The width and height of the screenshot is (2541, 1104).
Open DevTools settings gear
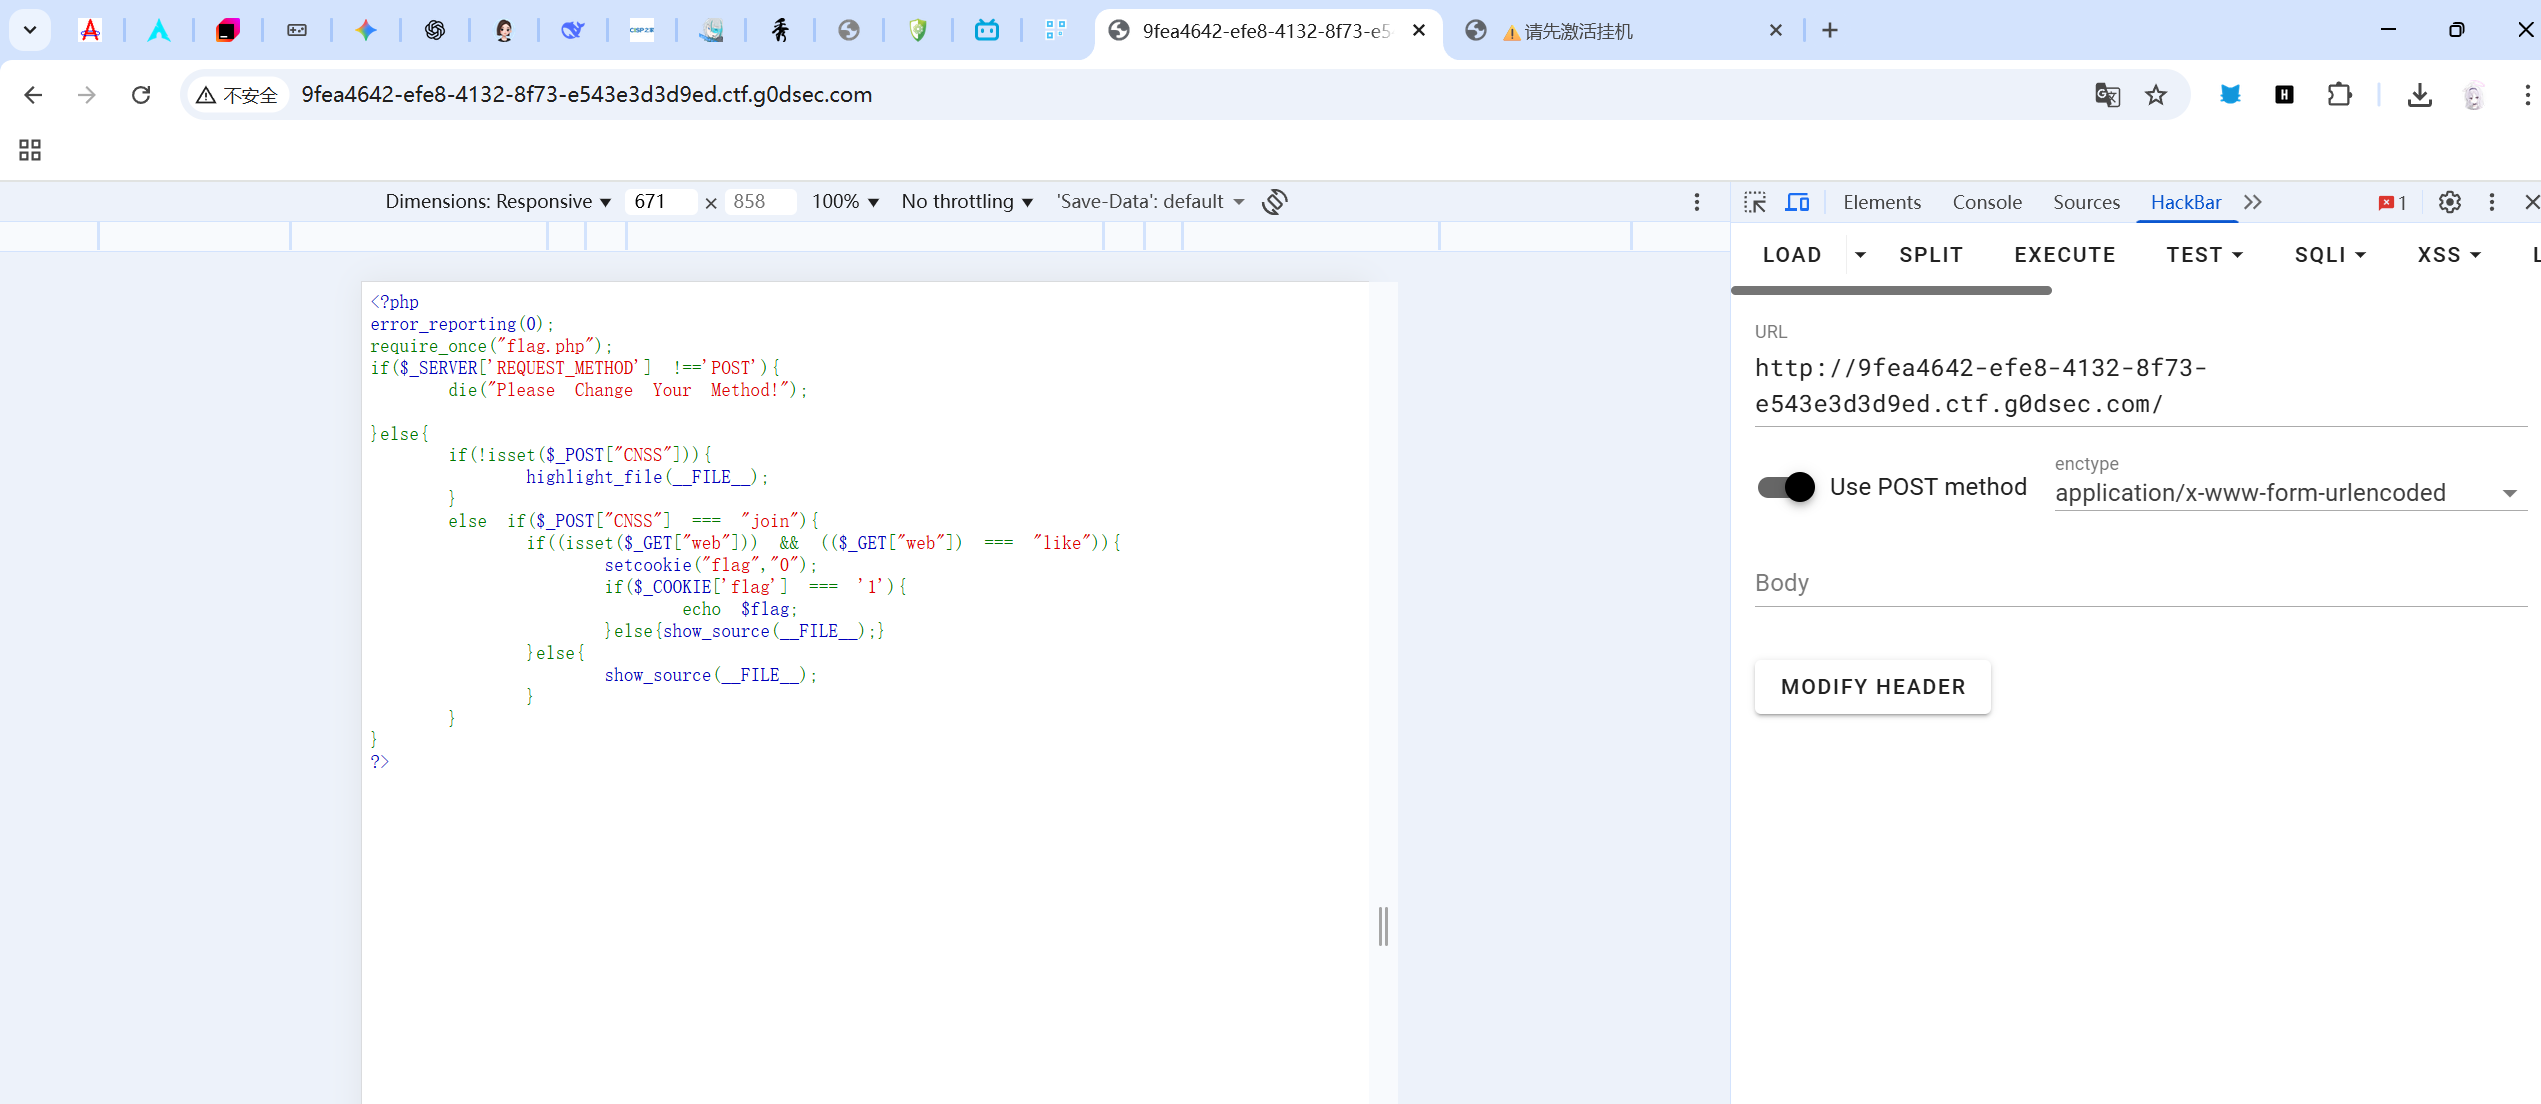click(x=2449, y=202)
